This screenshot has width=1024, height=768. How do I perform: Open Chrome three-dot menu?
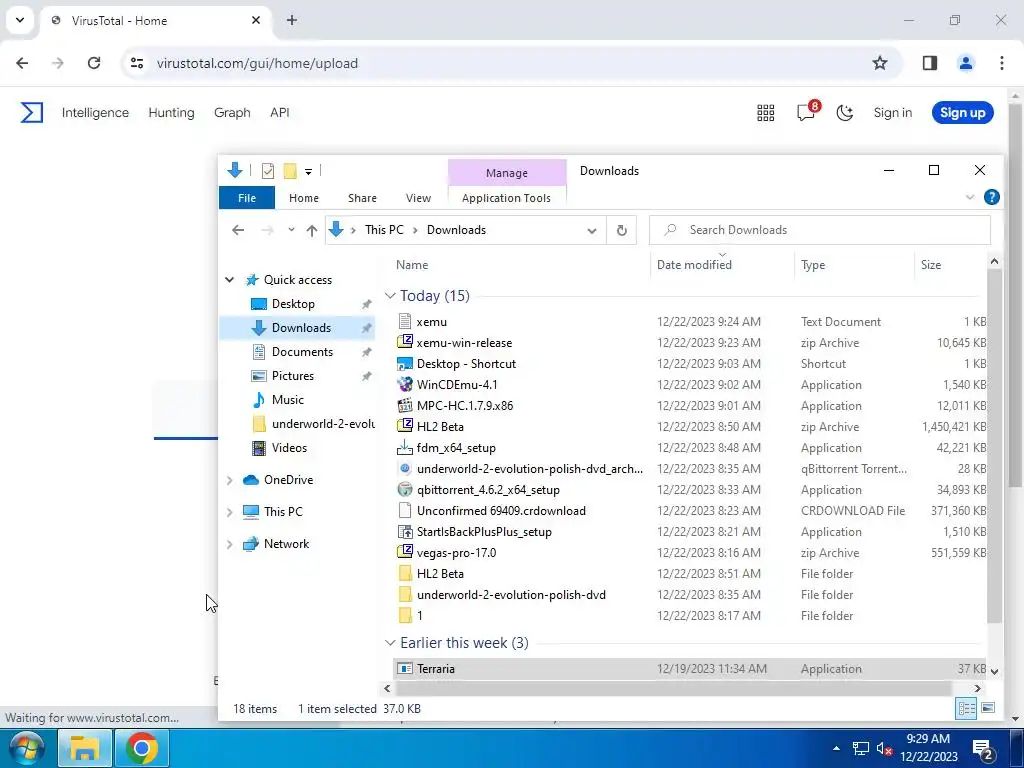click(x=1002, y=63)
